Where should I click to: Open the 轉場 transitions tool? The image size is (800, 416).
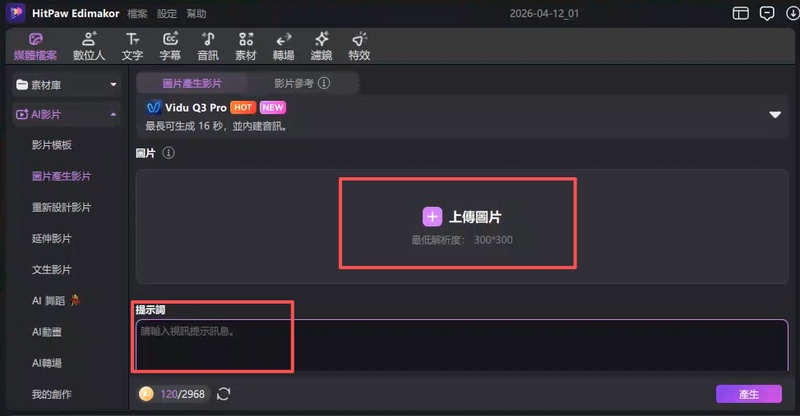pyautogui.click(x=283, y=46)
